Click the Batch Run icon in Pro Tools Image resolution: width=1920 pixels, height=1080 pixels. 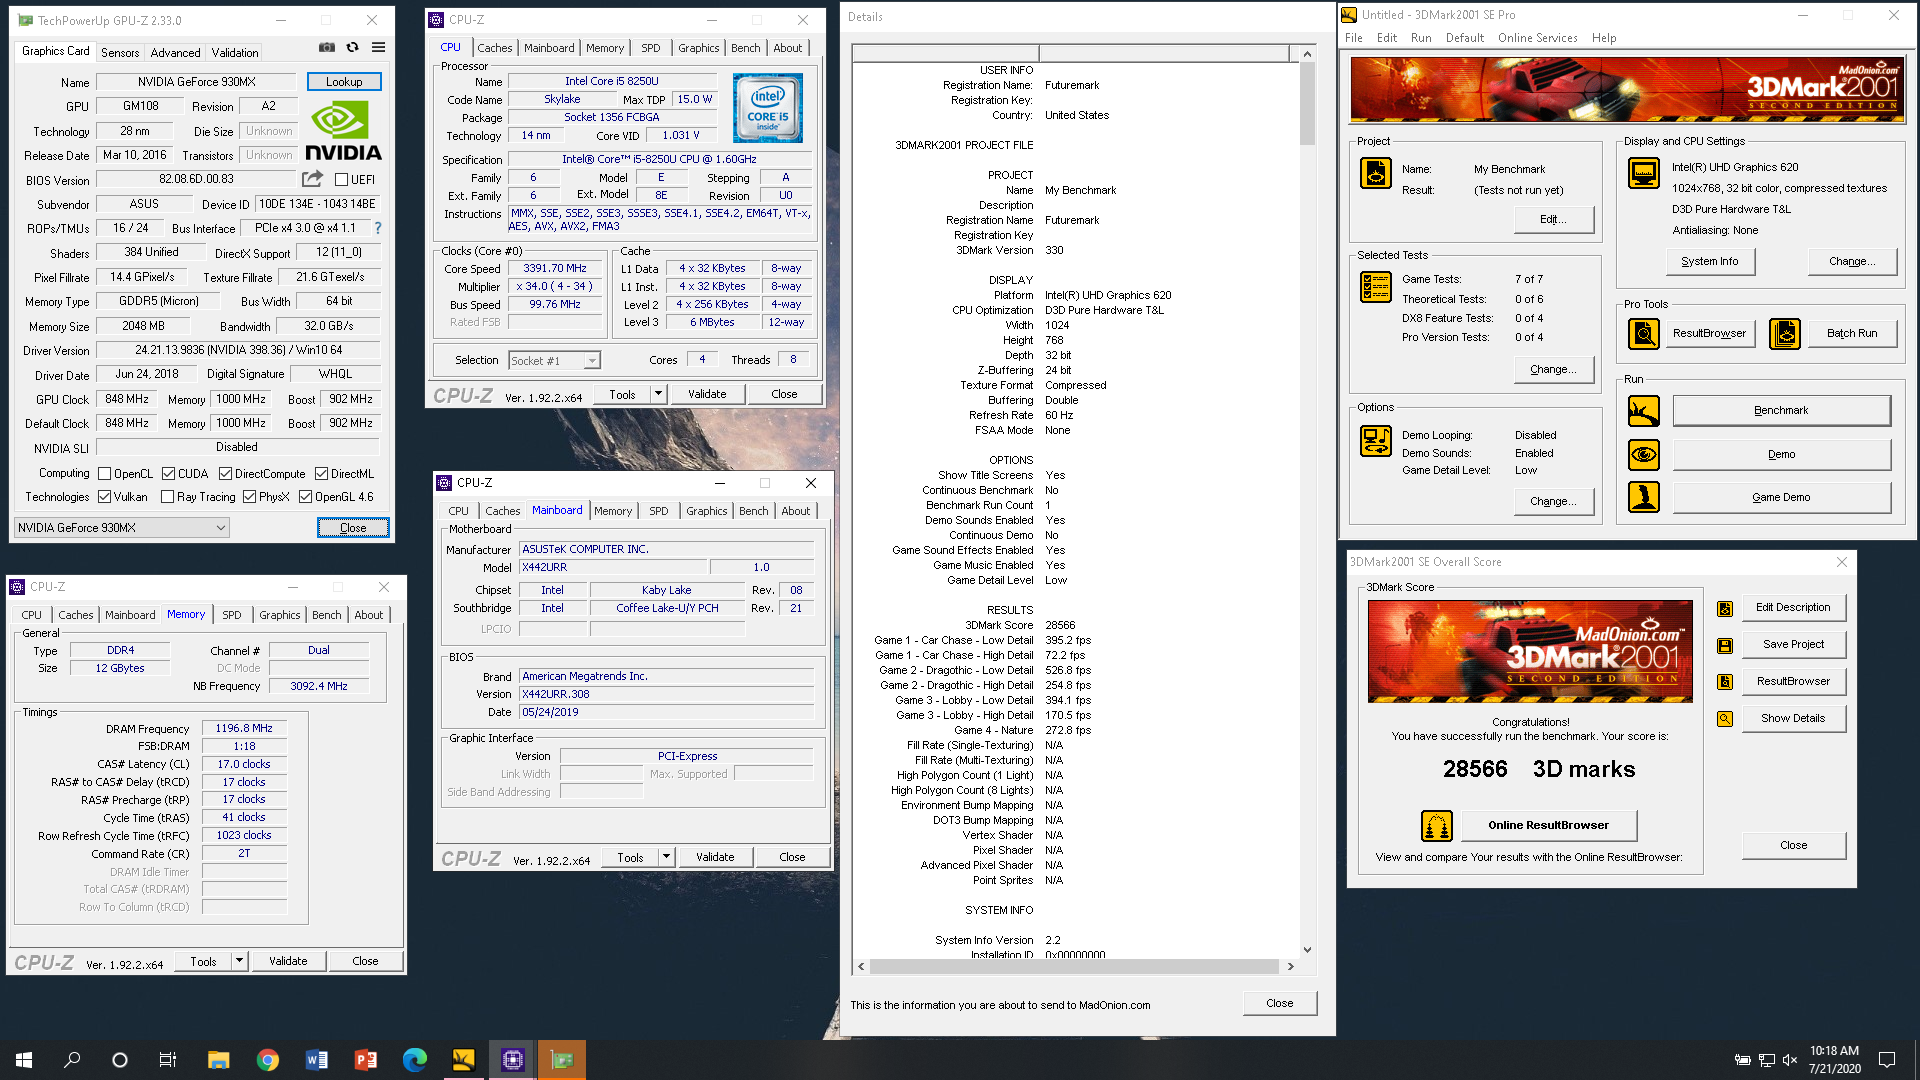1785,333
